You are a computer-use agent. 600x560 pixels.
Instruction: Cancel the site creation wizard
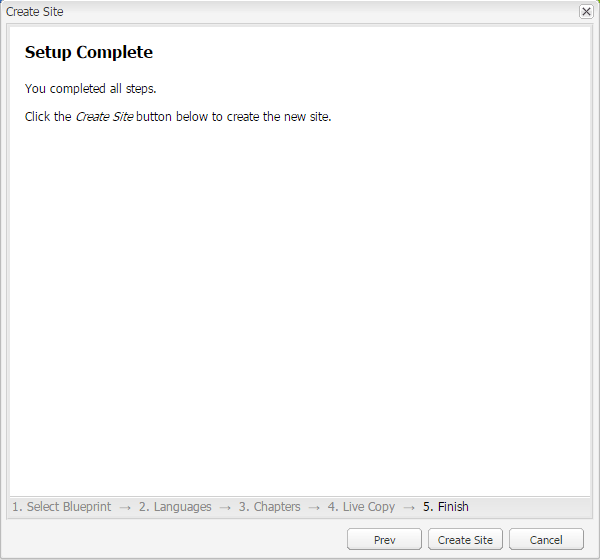click(546, 540)
